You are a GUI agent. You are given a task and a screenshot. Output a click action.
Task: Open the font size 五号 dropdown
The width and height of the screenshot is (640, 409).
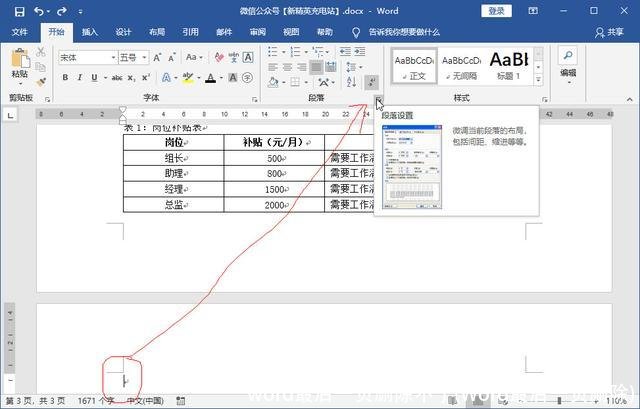pyautogui.click(x=144, y=58)
